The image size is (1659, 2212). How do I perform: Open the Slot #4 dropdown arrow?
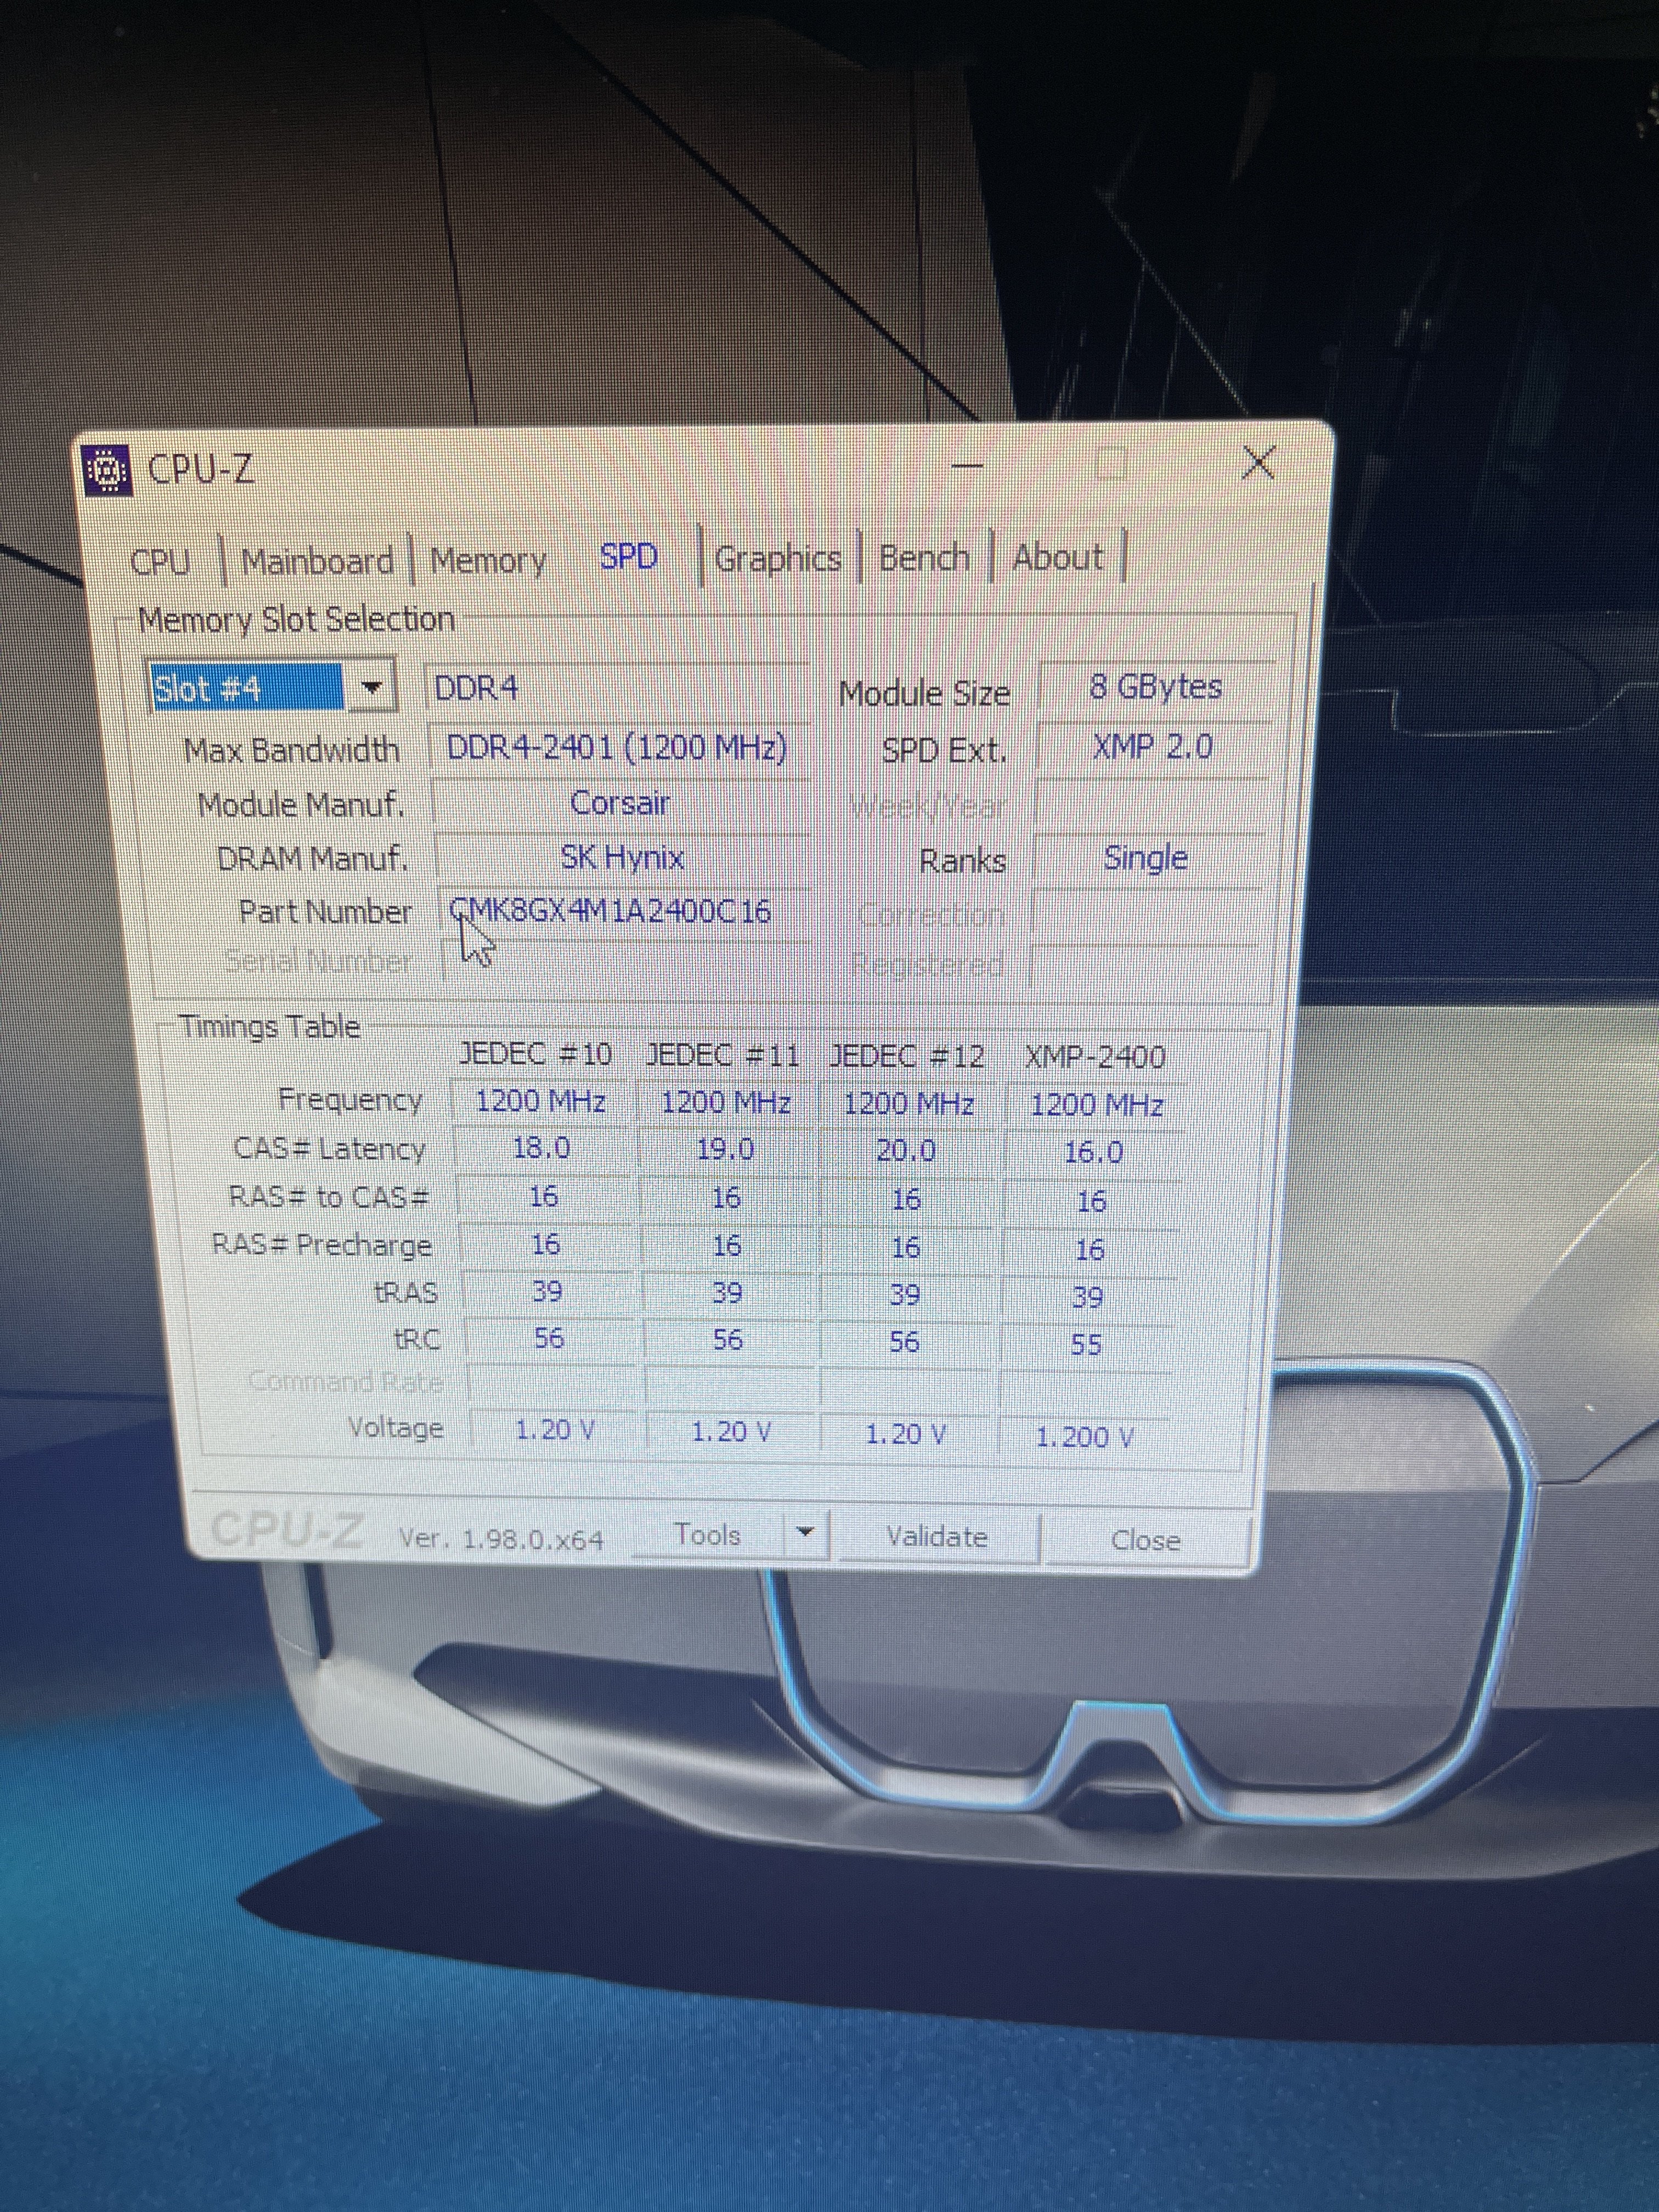pyautogui.click(x=372, y=688)
